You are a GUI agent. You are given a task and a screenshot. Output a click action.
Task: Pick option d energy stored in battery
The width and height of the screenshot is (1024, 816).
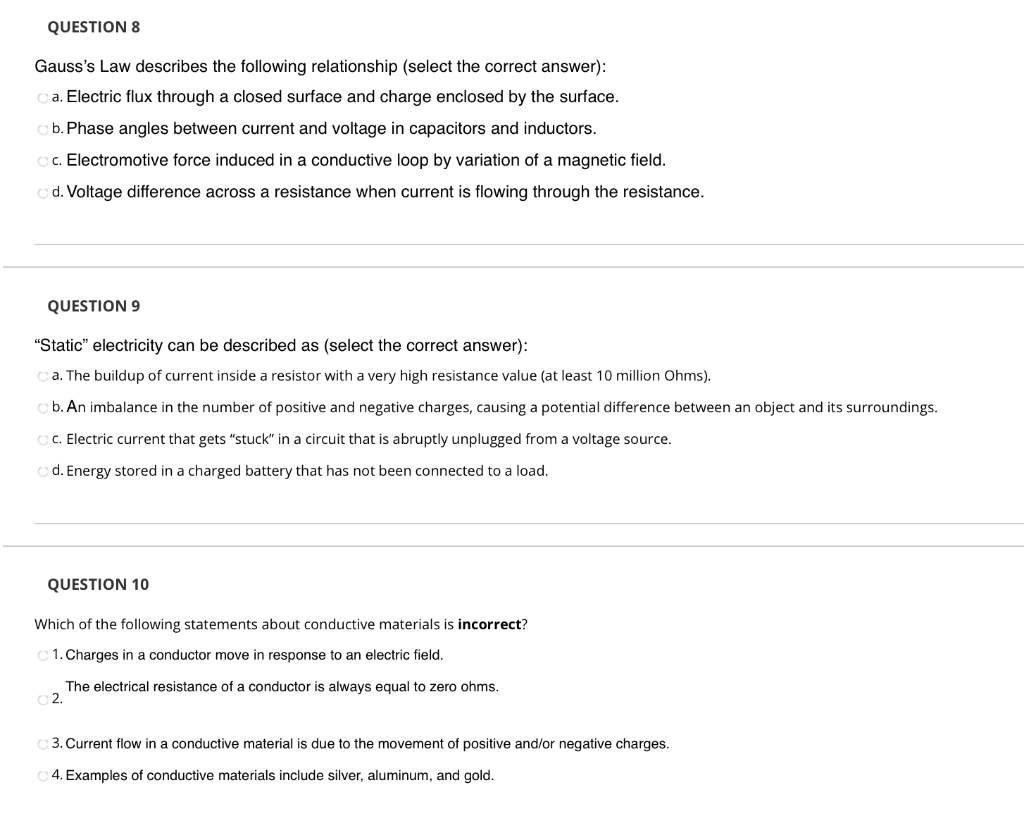(x=43, y=471)
